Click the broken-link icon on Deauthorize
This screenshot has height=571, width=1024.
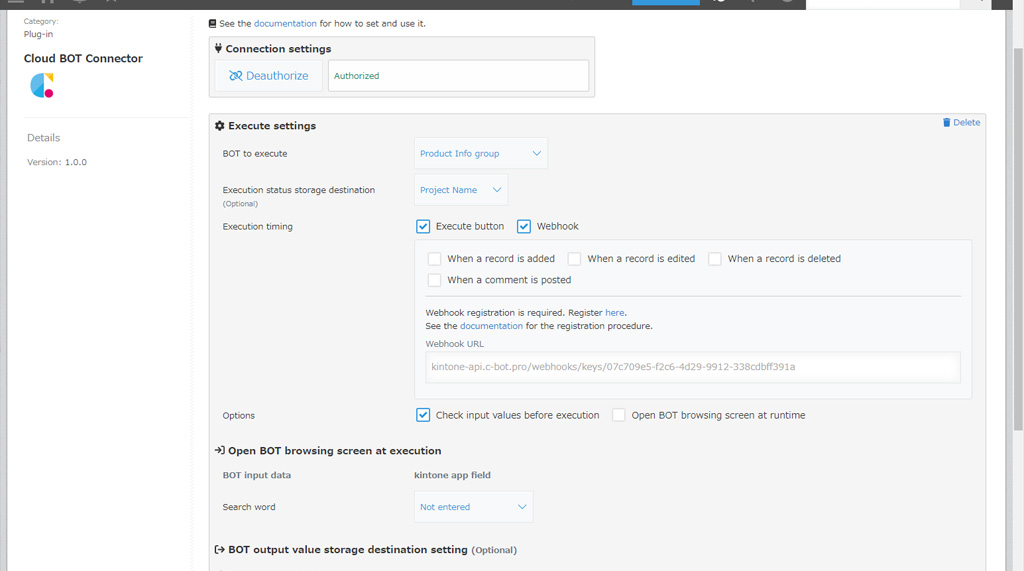(x=236, y=76)
